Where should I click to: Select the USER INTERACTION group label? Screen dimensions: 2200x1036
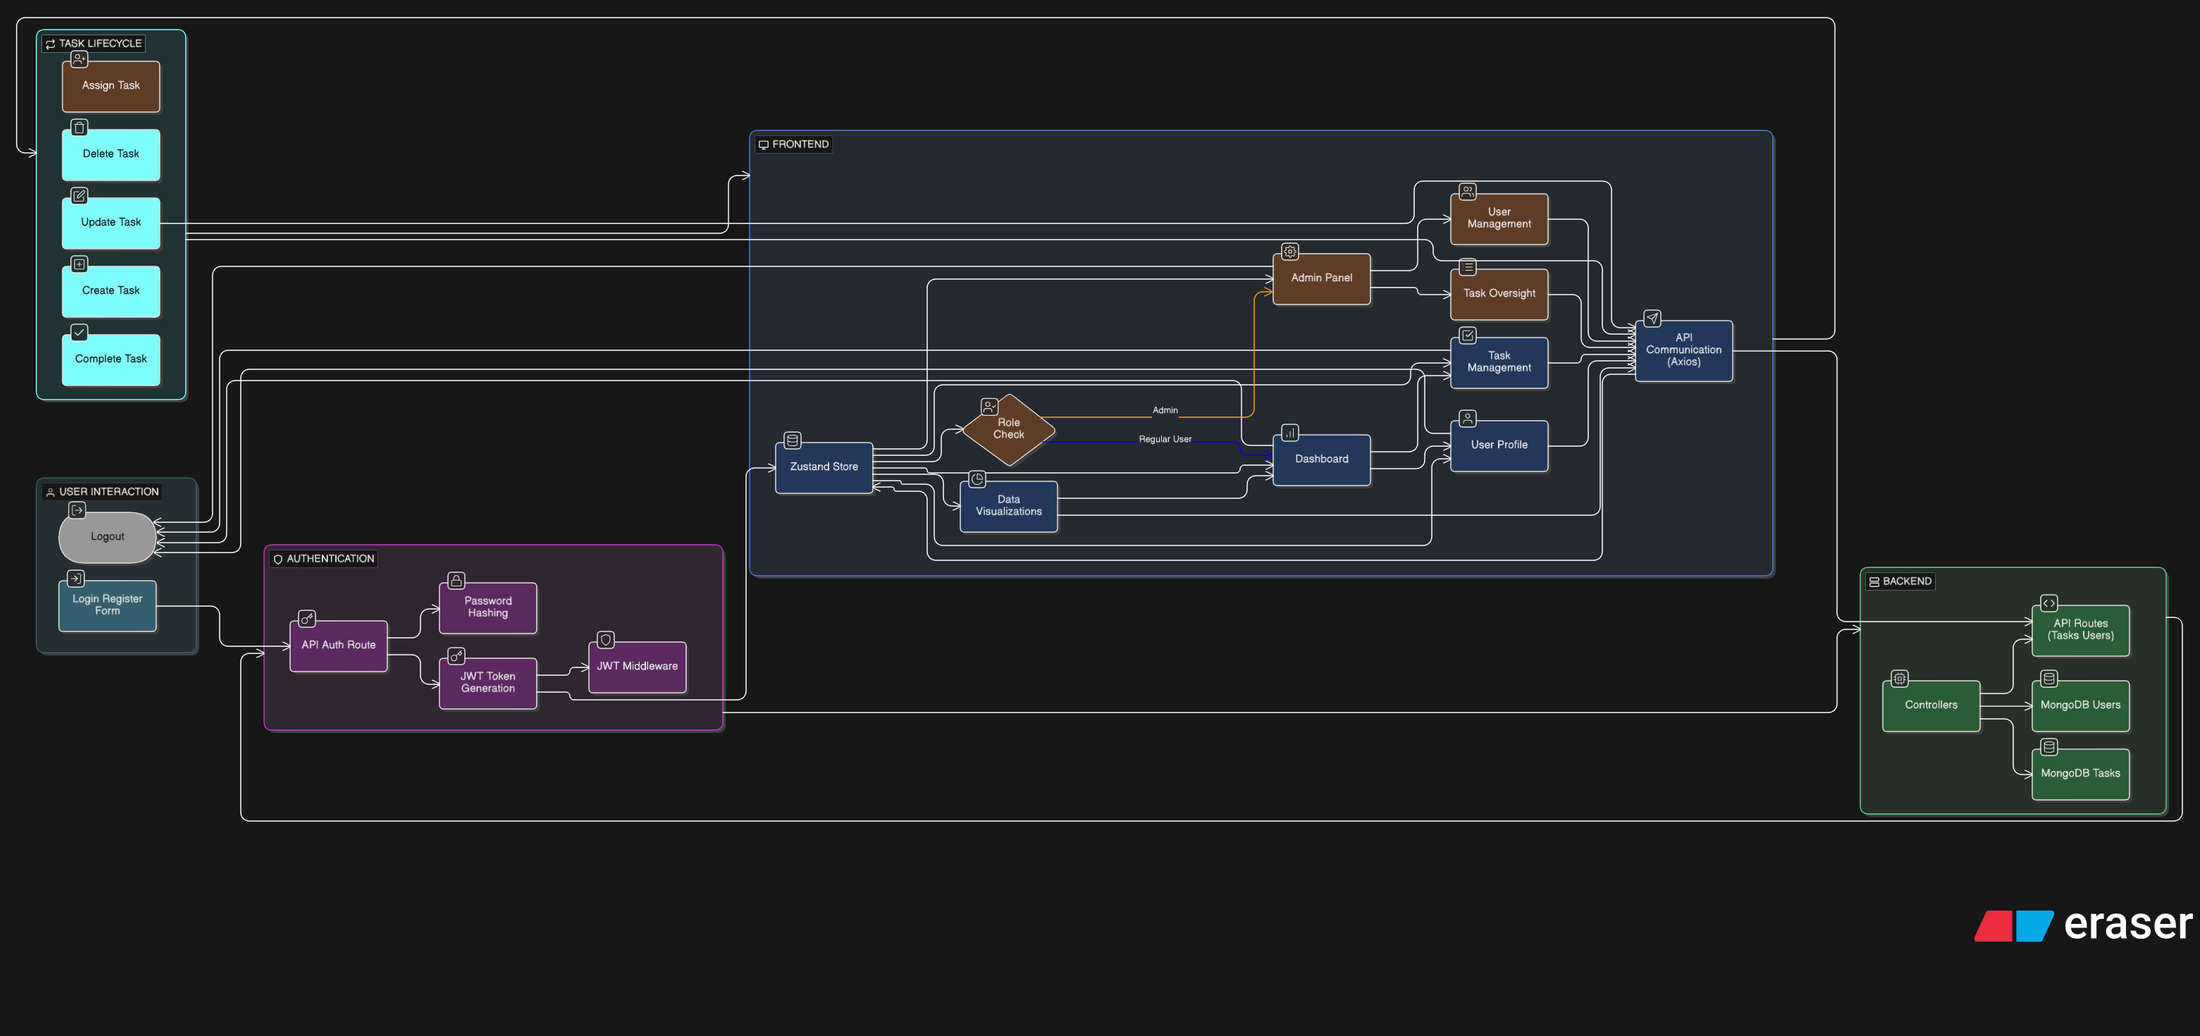point(102,492)
